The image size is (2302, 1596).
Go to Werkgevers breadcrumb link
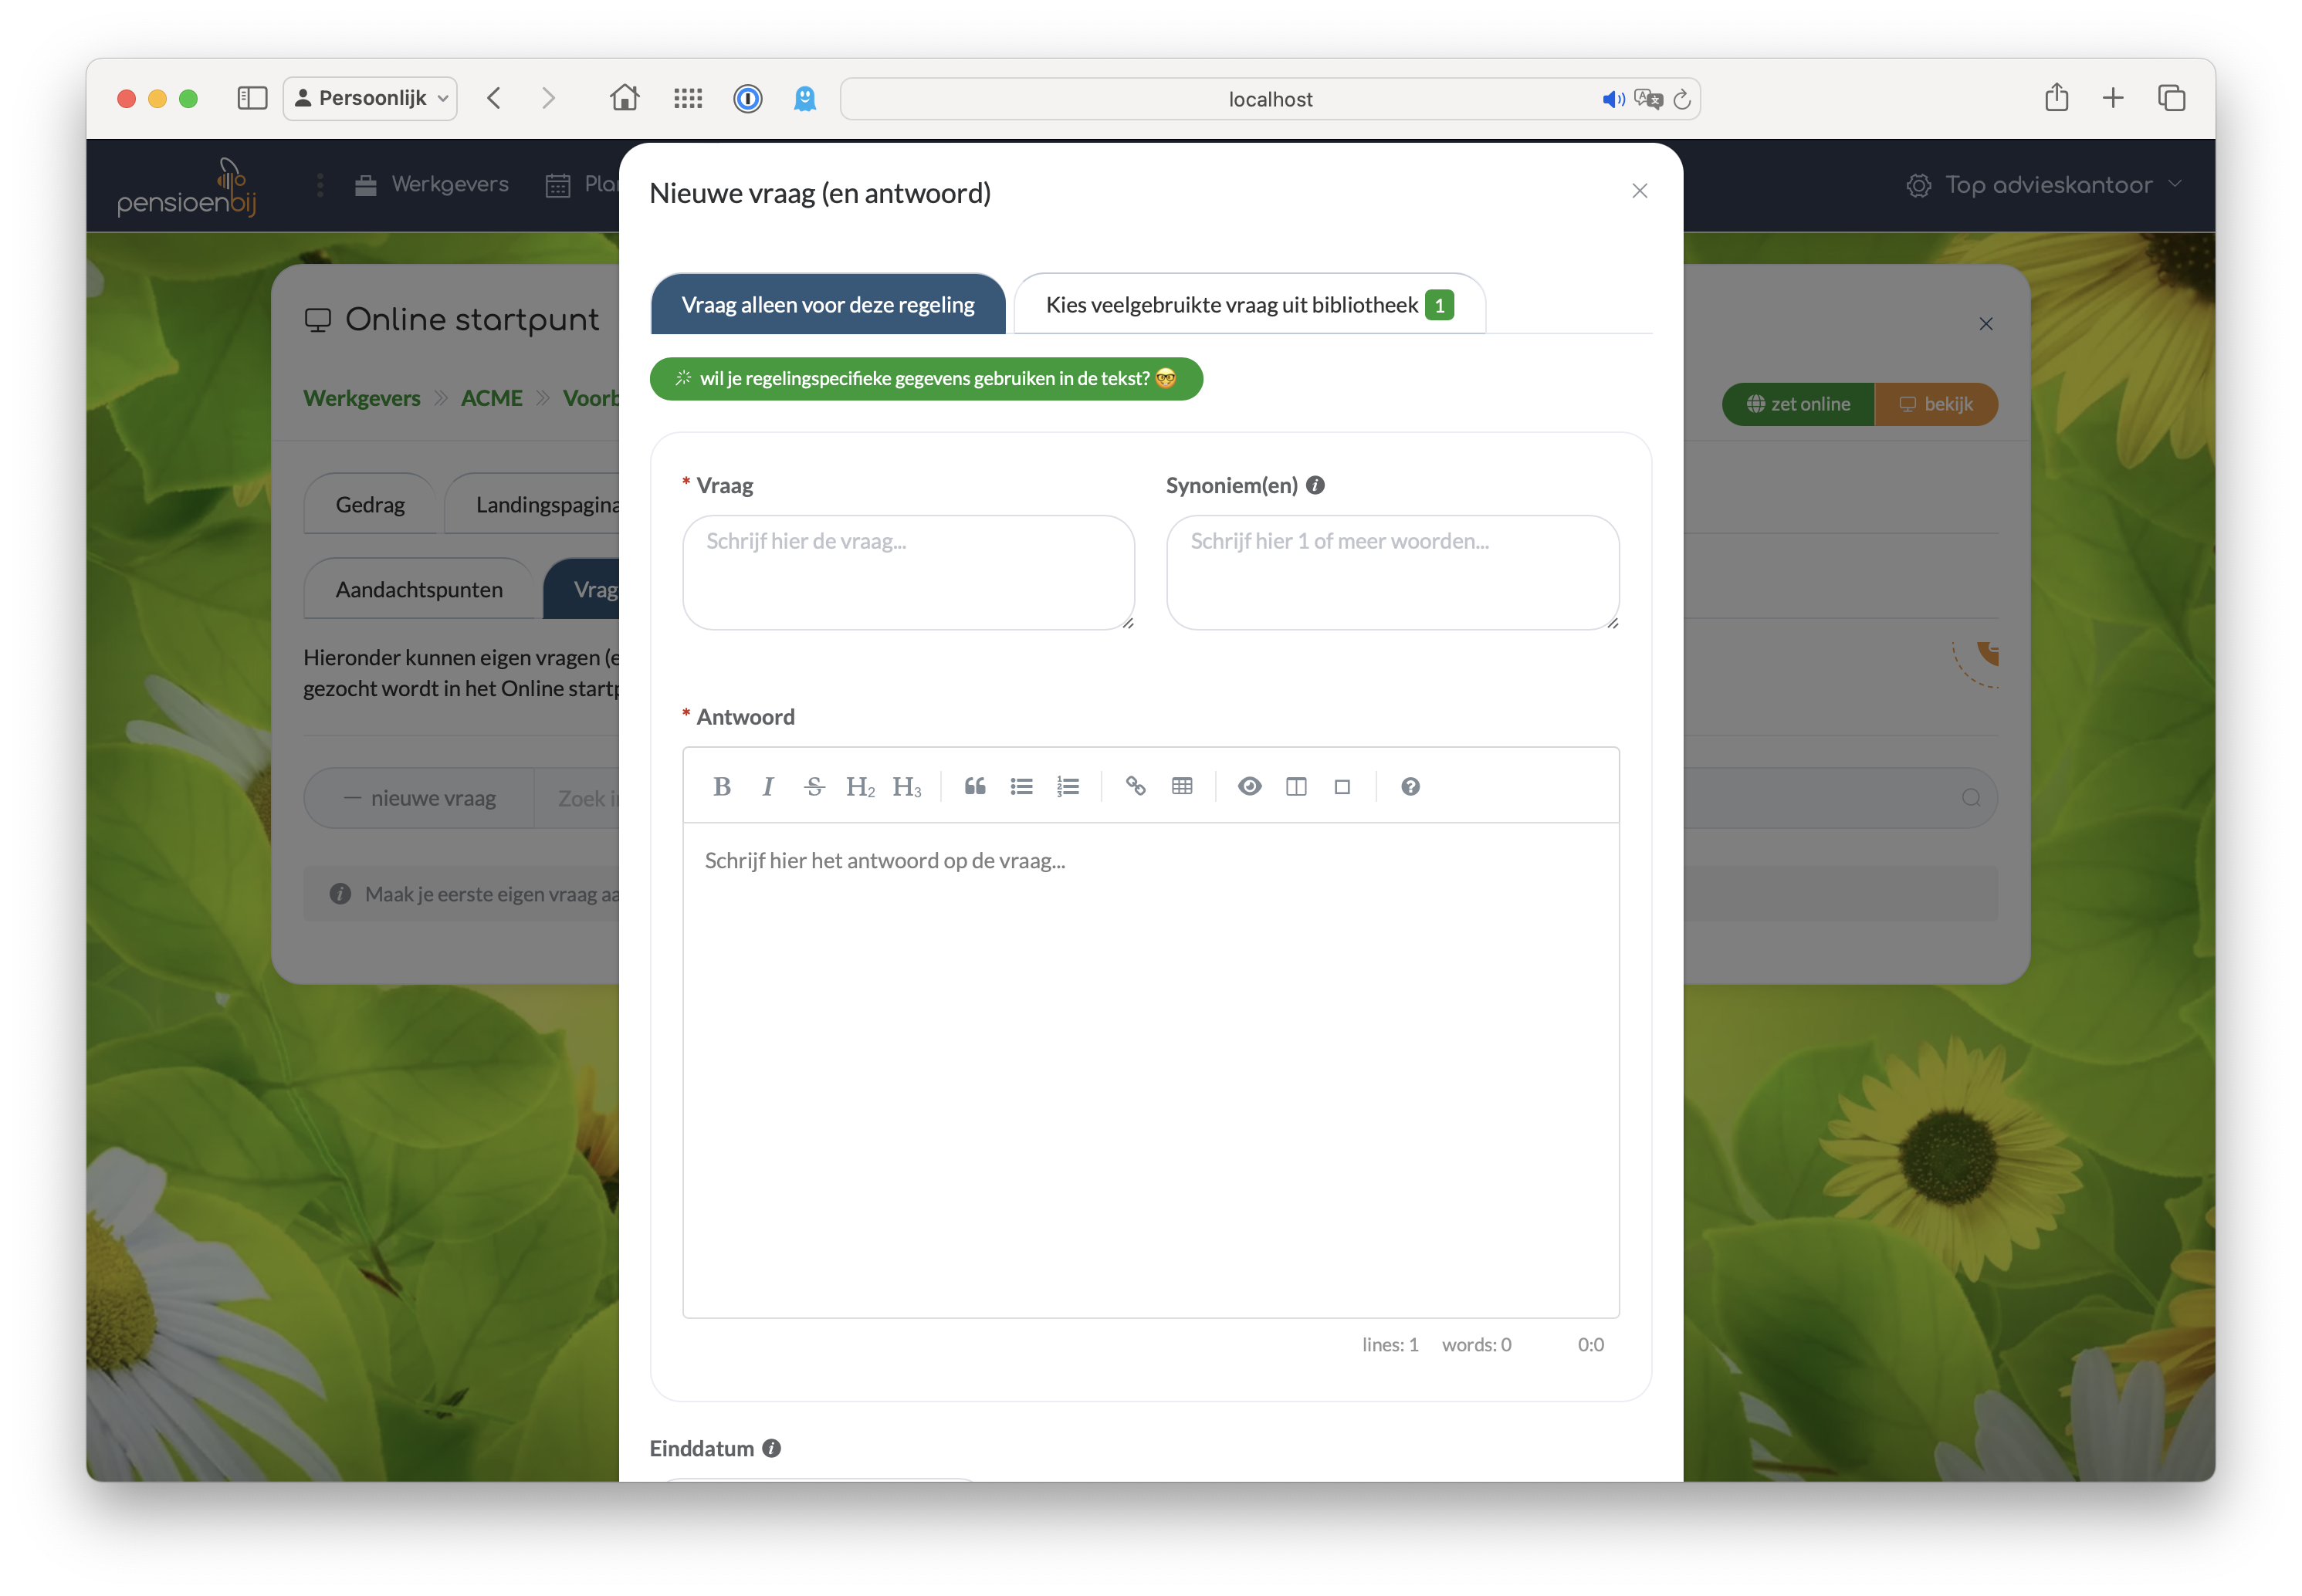pos(362,398)
